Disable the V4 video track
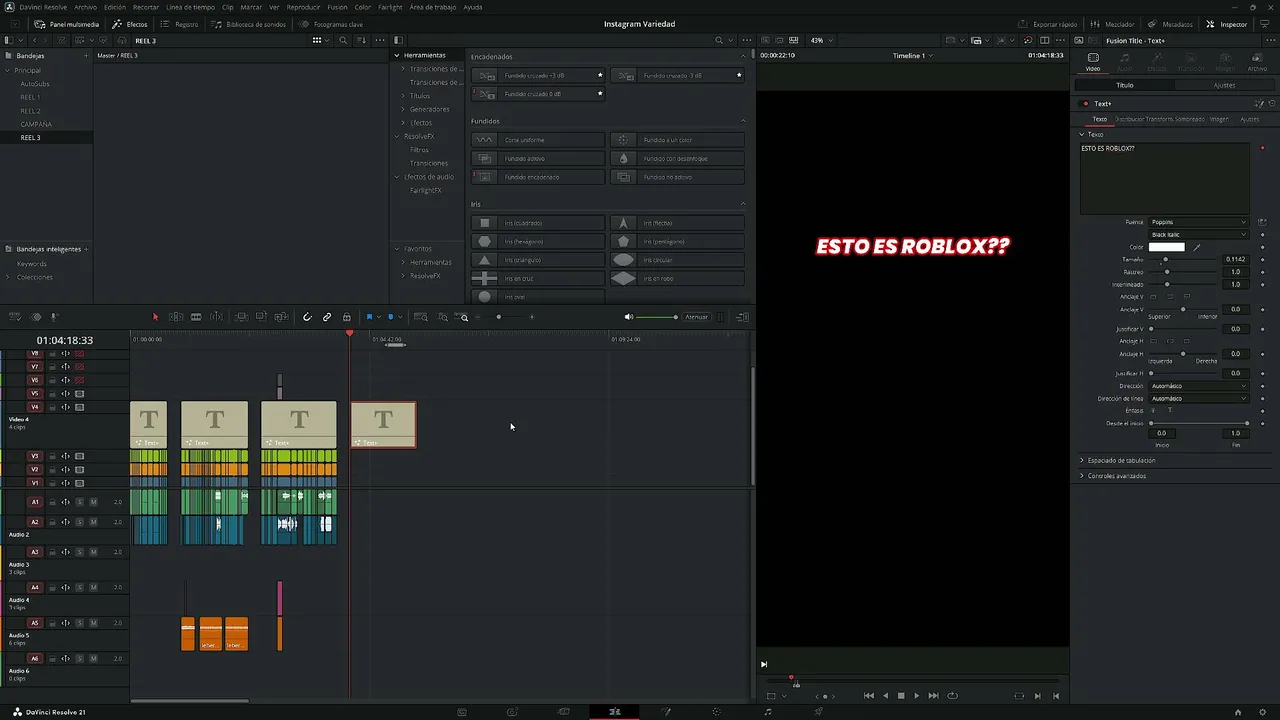This screenshot has height=720, width=1280. tap(80, 407)
